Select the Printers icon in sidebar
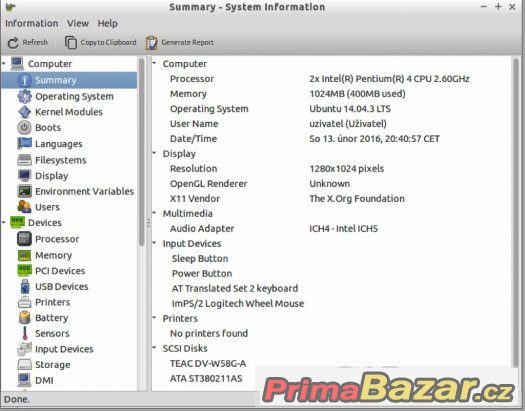 pyautogui.click(x=24, y=302)
